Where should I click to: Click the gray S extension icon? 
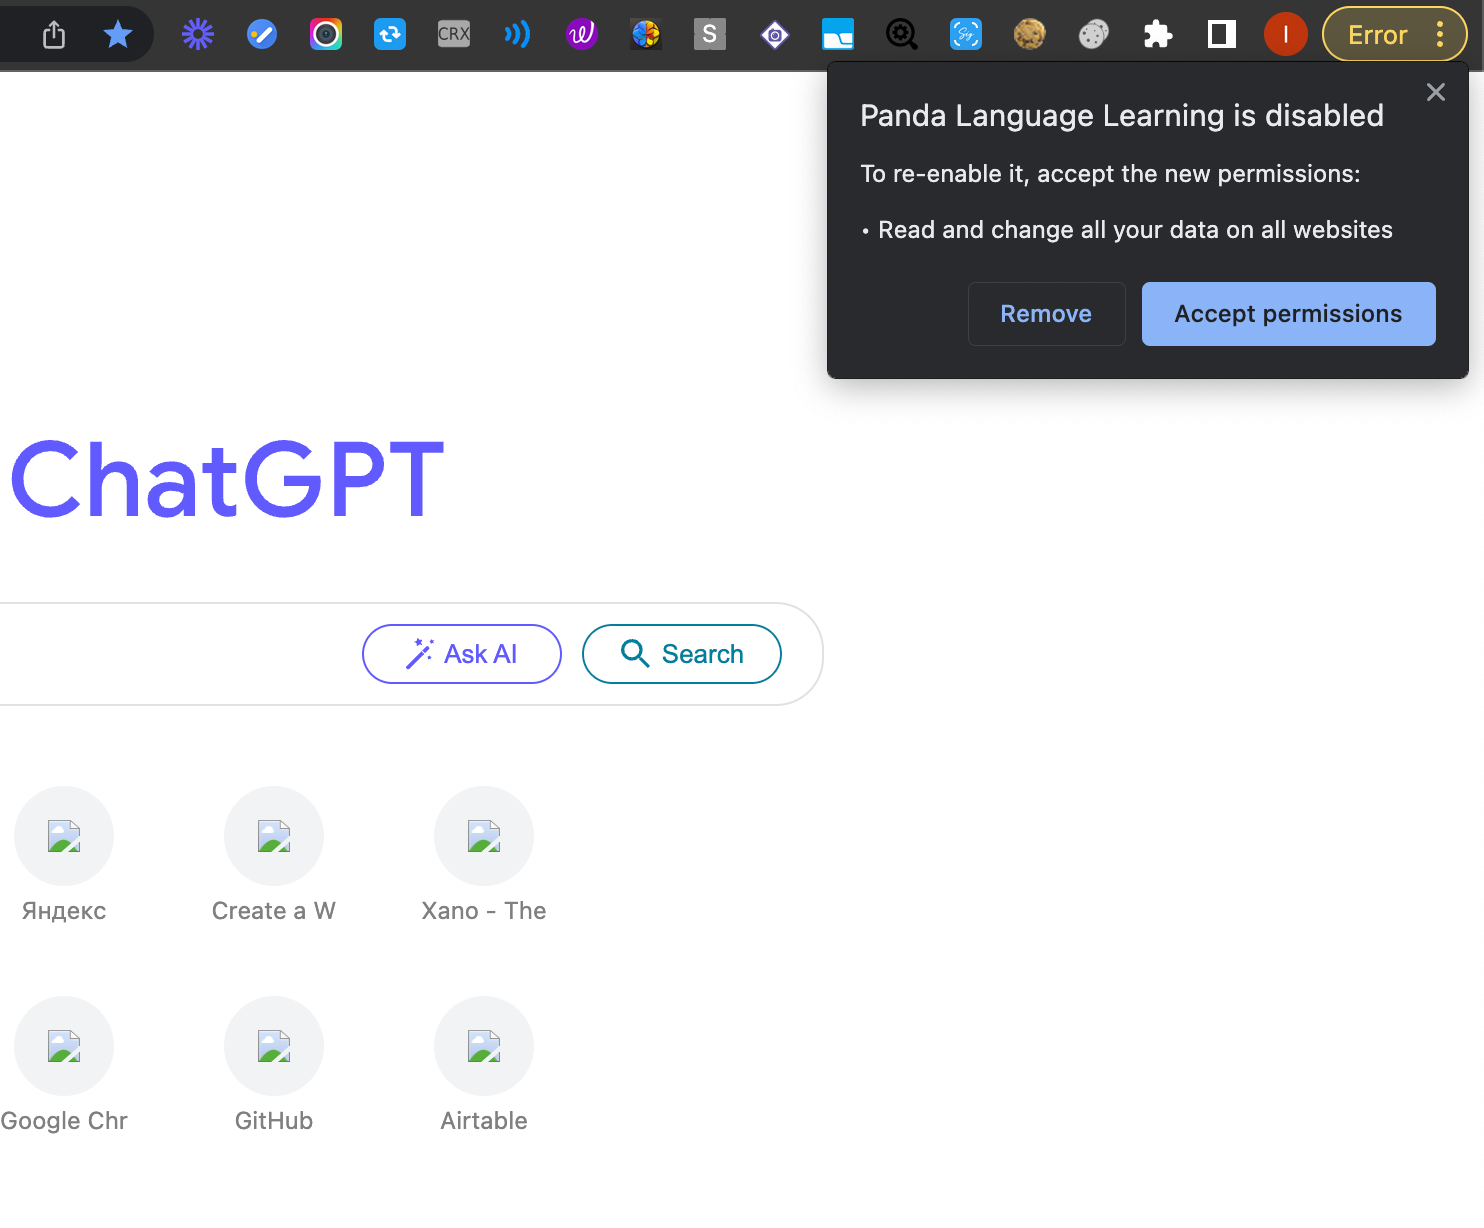pyautogui.click(x=709, y=35)
